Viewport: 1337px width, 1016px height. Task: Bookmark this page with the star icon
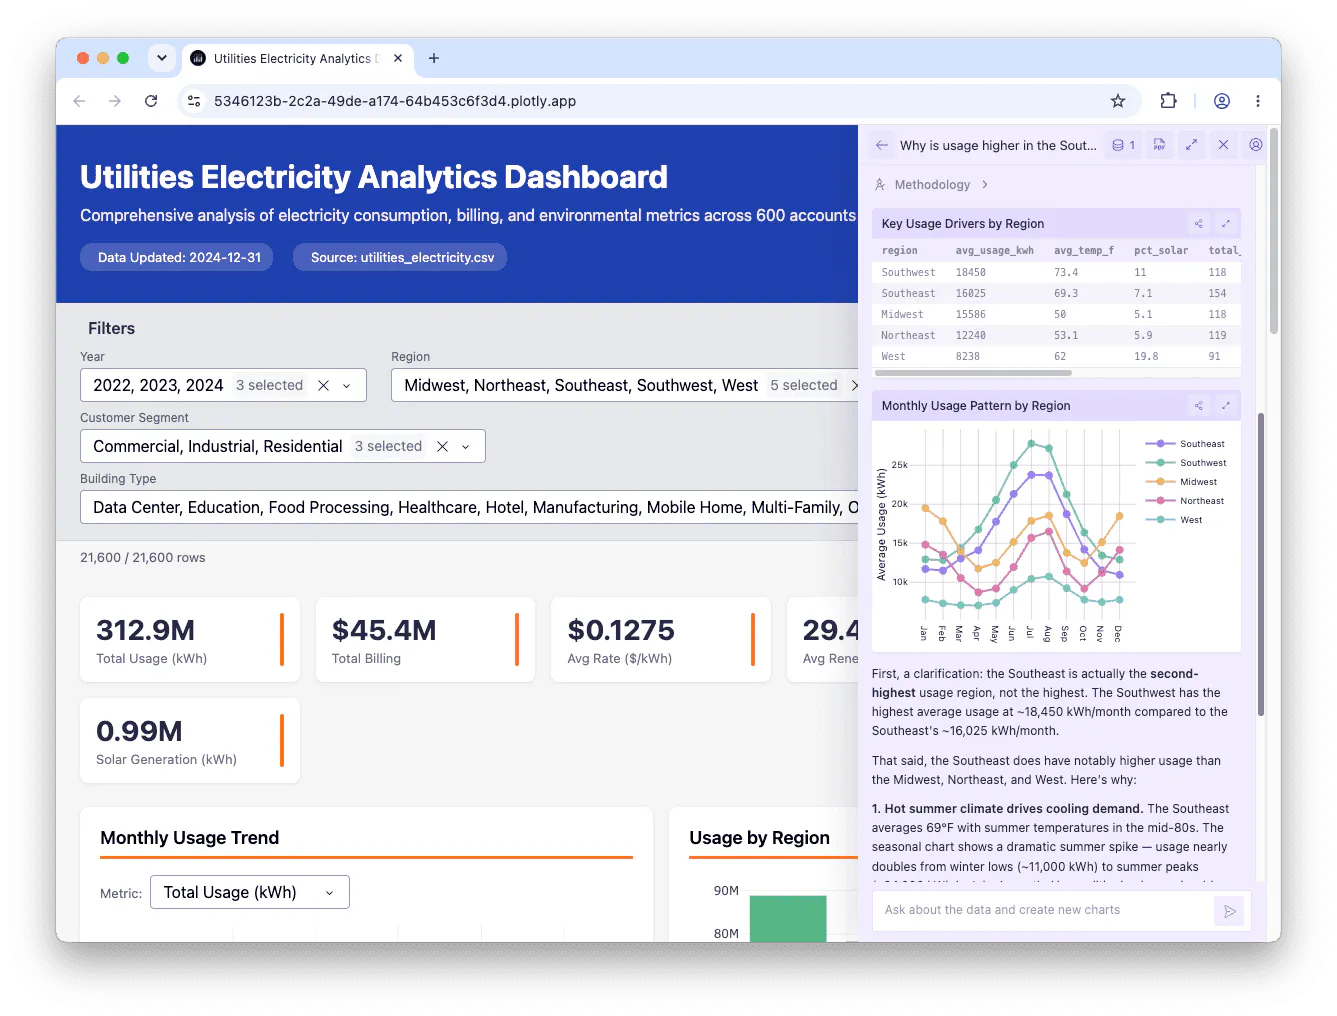tap(1118, 101)
